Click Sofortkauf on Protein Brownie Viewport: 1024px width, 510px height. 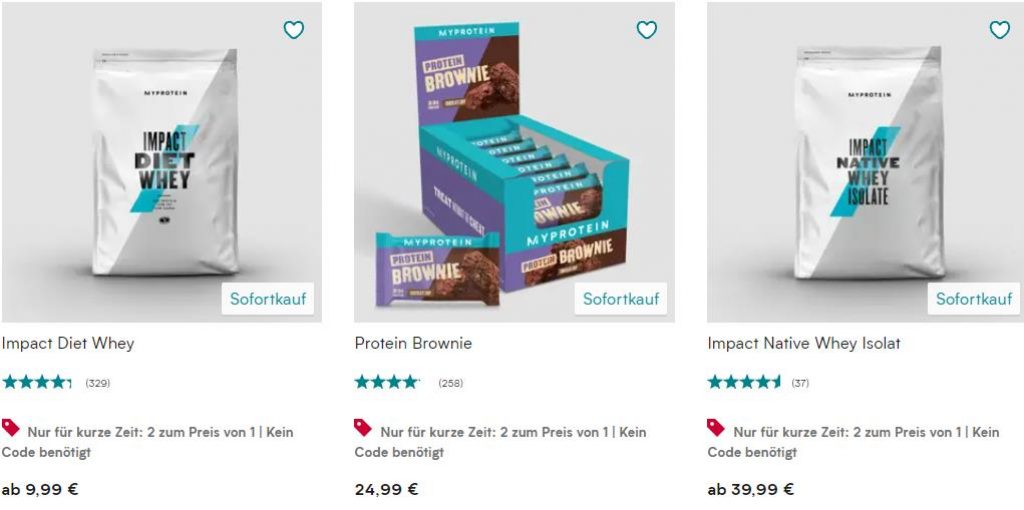tap(621, 299)
